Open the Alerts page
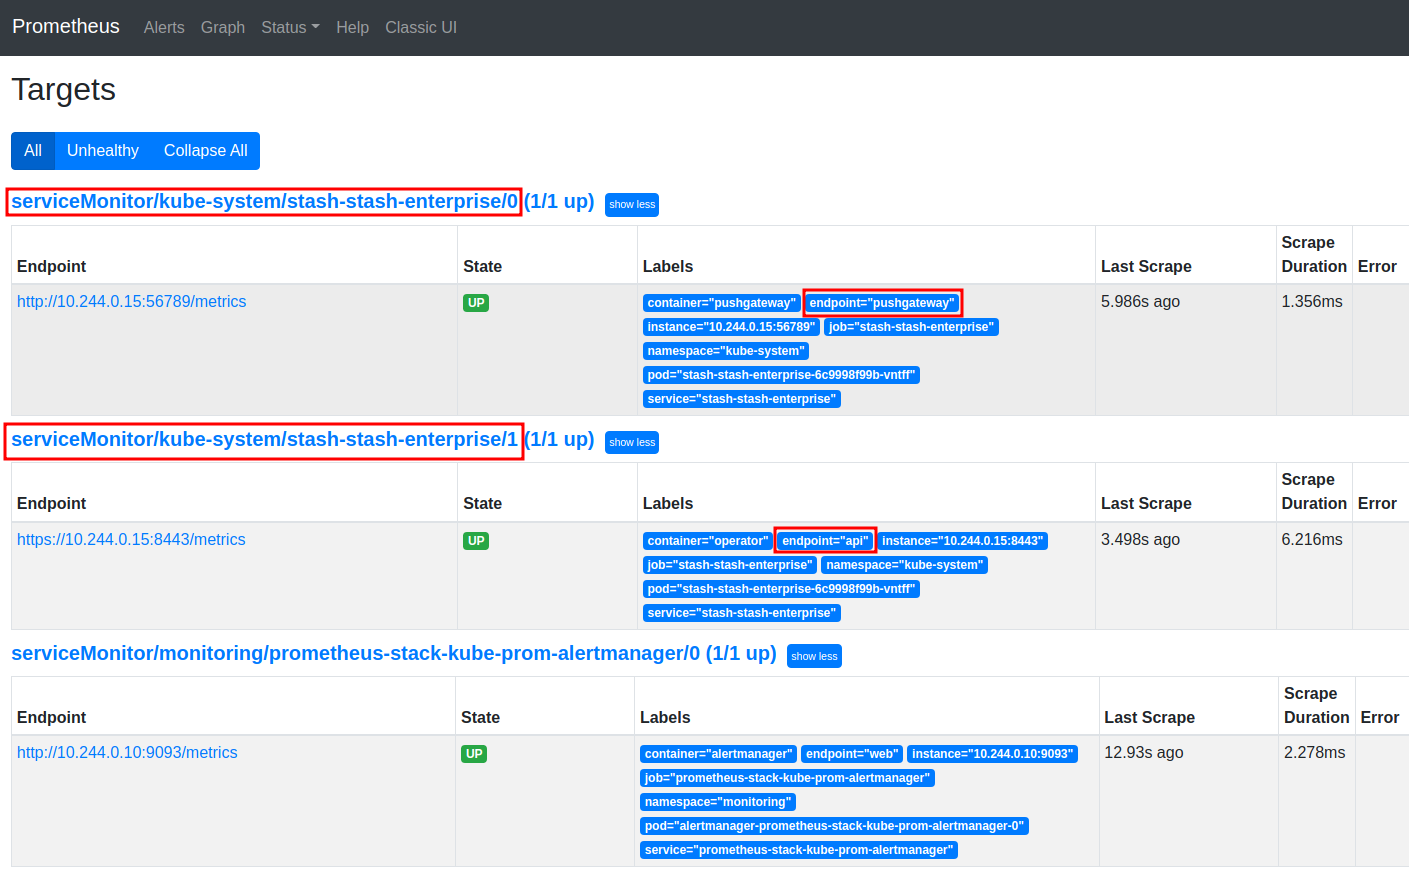The width and height of the screenshot is (1409, 876). tap(164, 27)
